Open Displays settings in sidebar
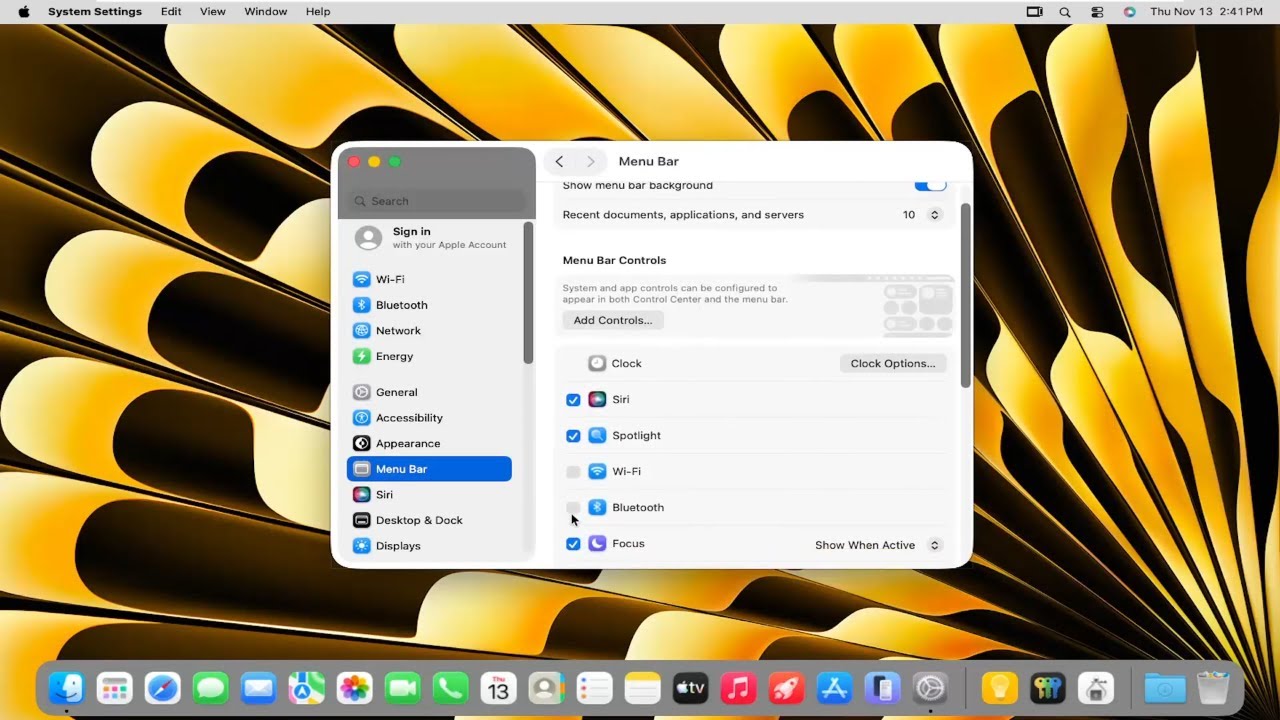Viewport: 1280px width, 720px height. (429, 546)
